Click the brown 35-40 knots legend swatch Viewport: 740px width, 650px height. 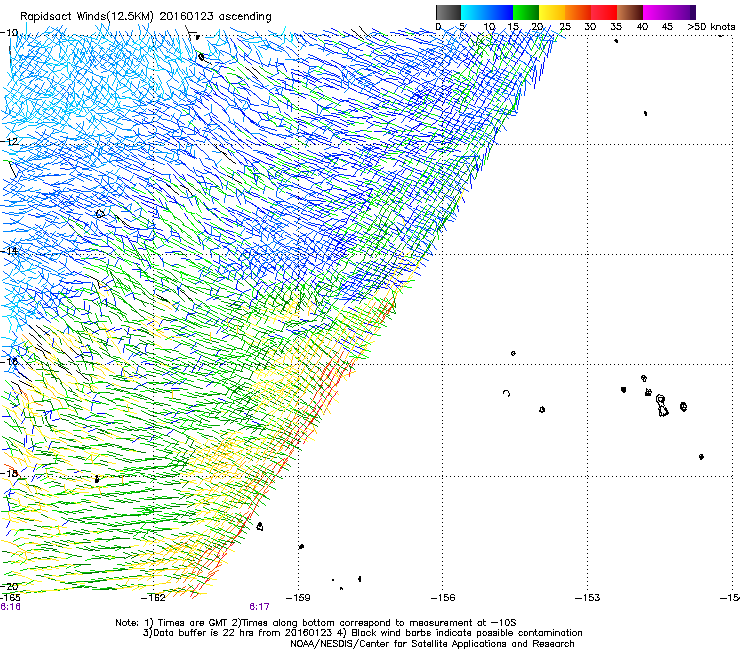click(630, 12)
